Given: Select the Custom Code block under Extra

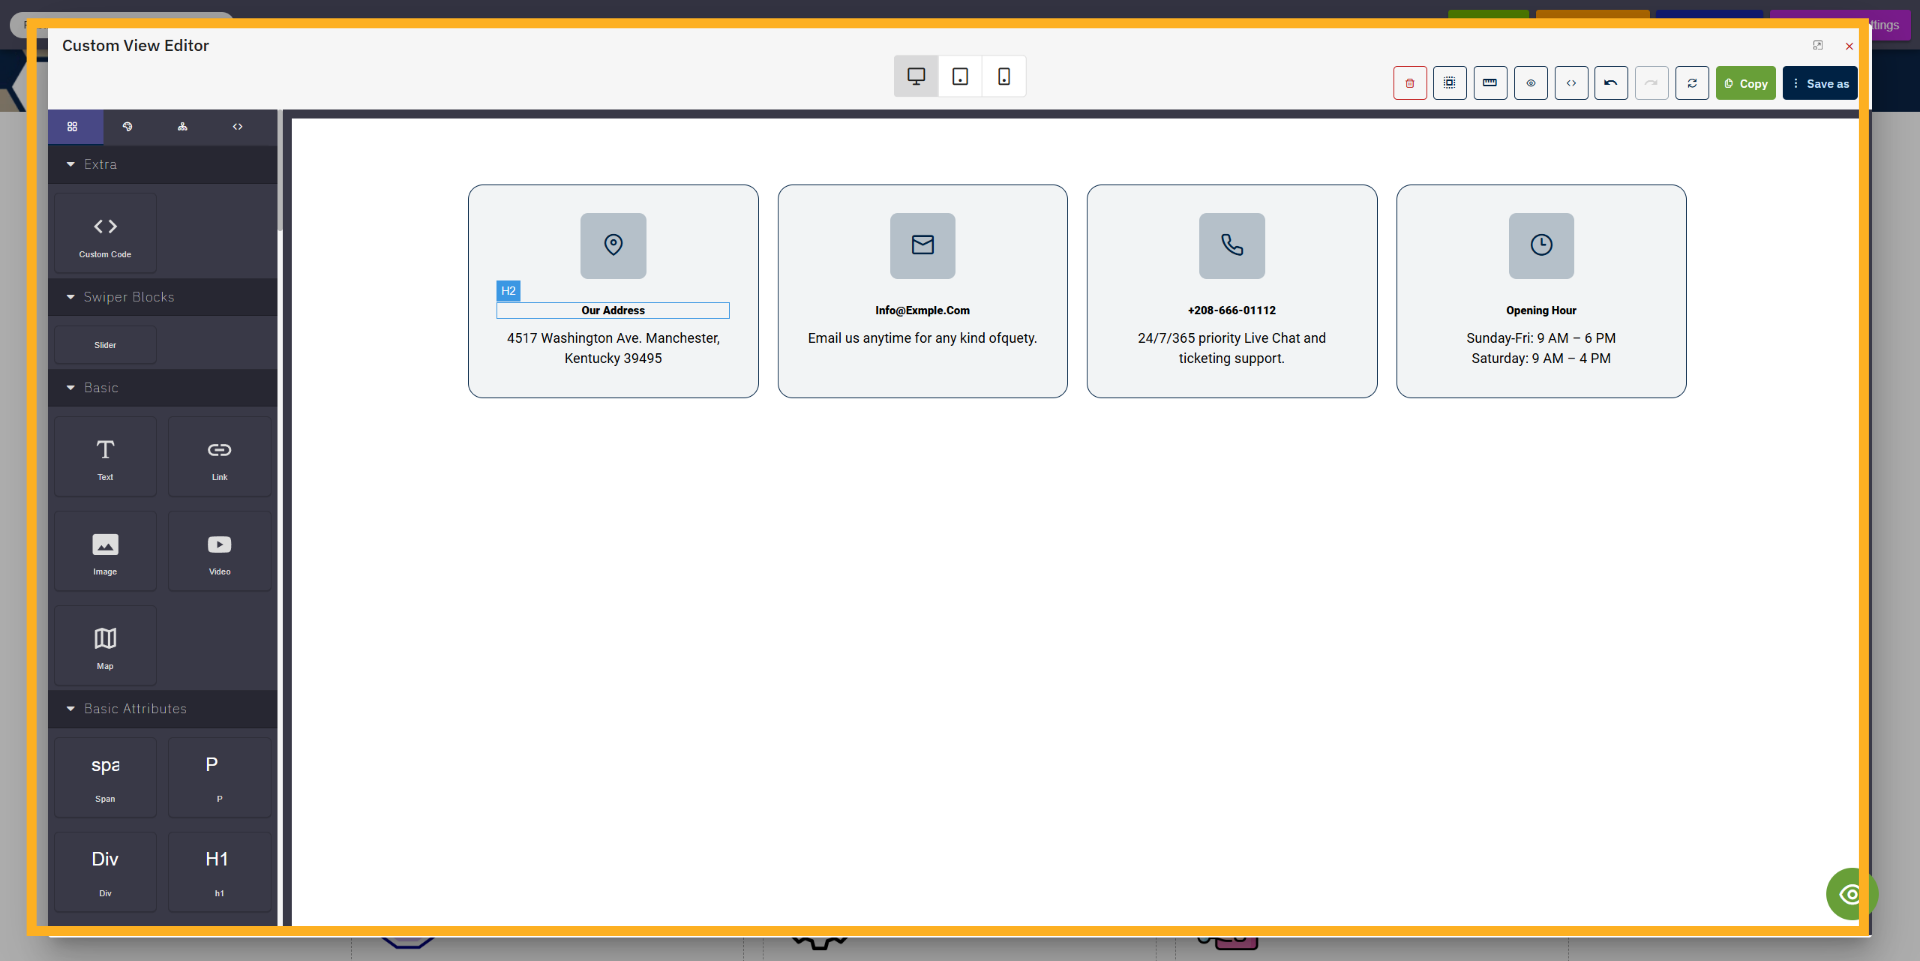Looking at the screenshot, I should point(104,232).
